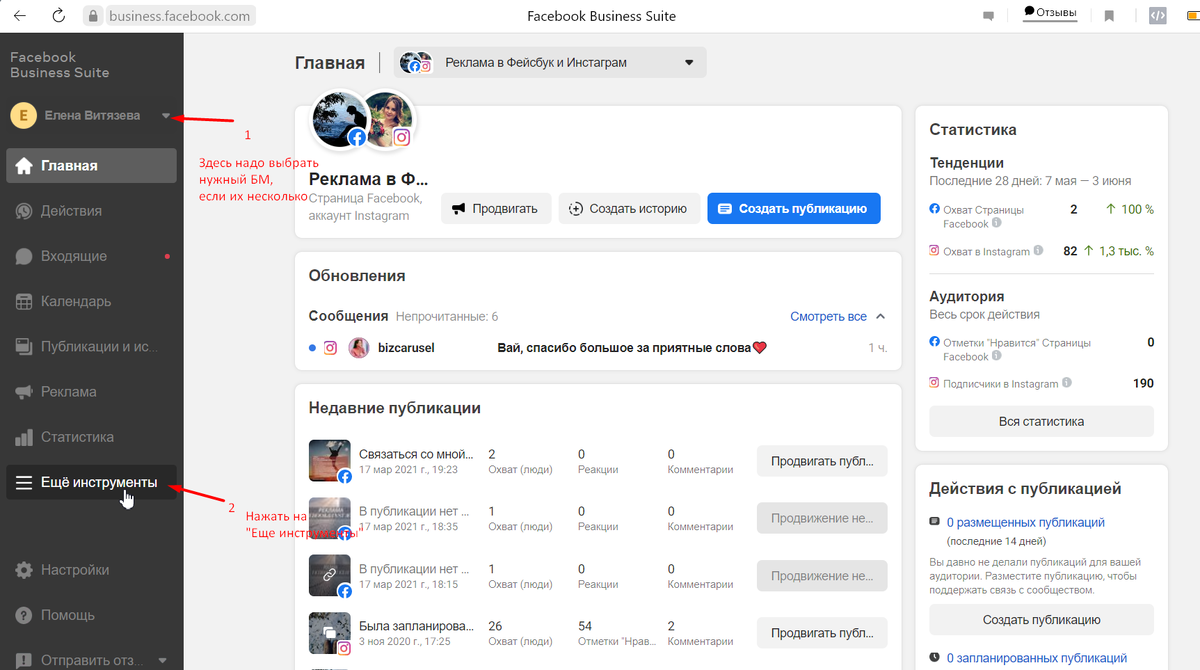The height and width of the screenshot is (670, 1200).
Task: Click the Смотреть все link
Action: [x=828, y=316]
